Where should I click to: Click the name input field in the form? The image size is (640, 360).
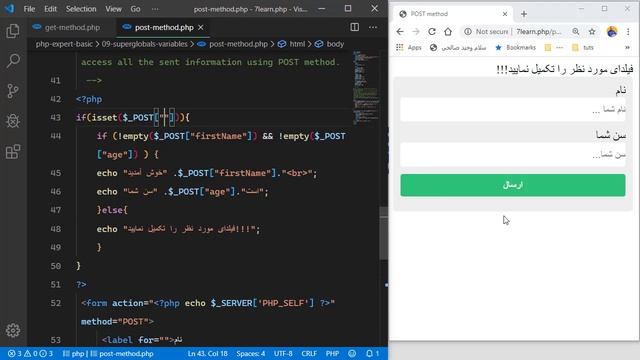(x=513, y=109)
